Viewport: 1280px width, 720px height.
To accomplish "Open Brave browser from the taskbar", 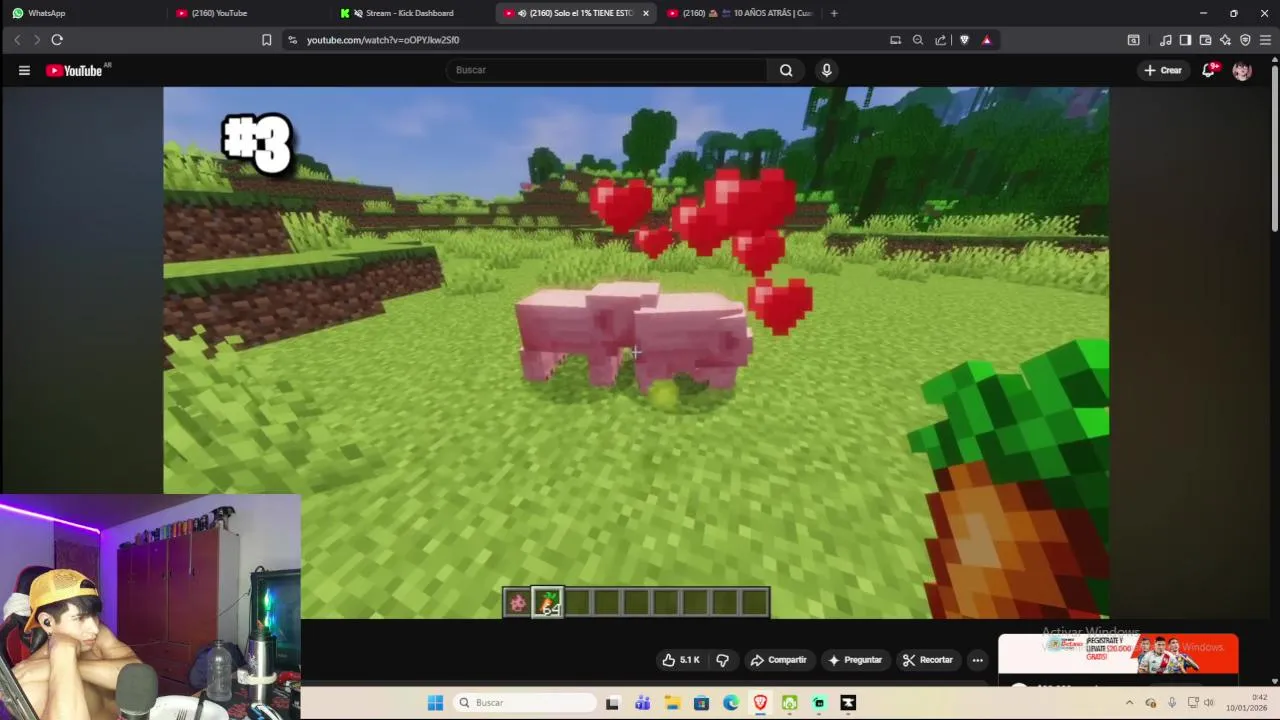I will coord(760,703).
